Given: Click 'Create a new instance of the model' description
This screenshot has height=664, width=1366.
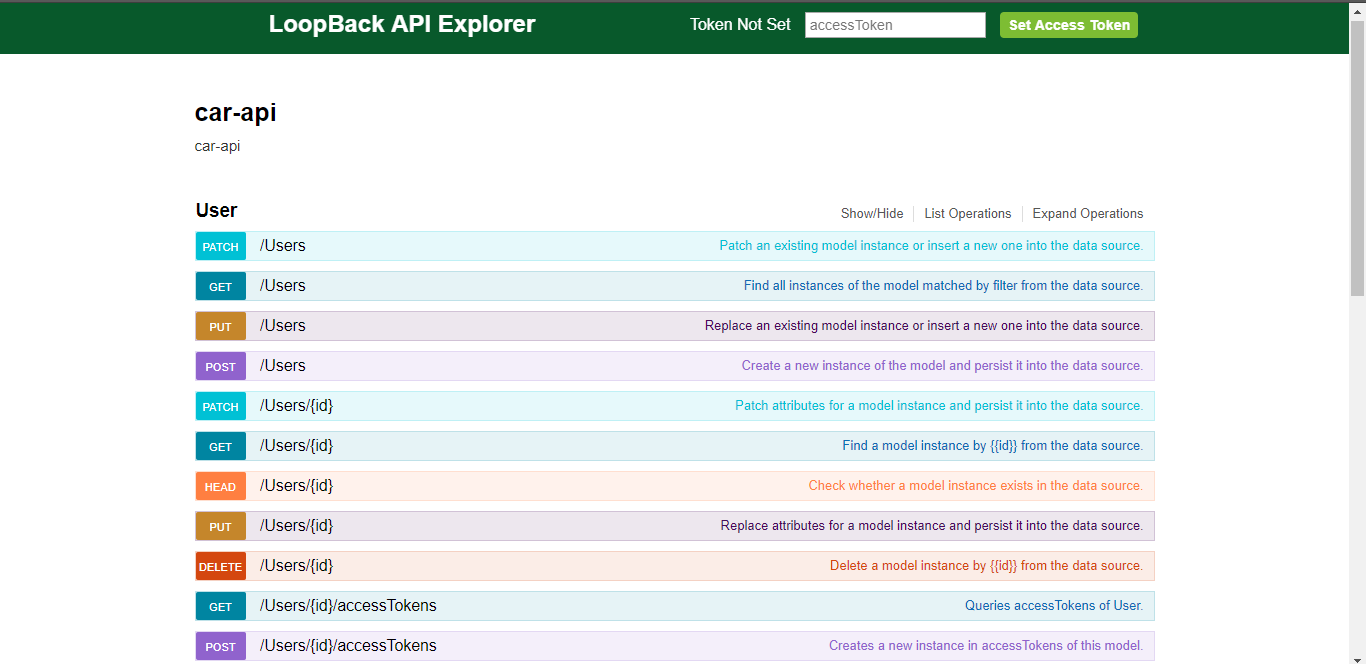Looking at the screenshot, I should pos(942,366).
